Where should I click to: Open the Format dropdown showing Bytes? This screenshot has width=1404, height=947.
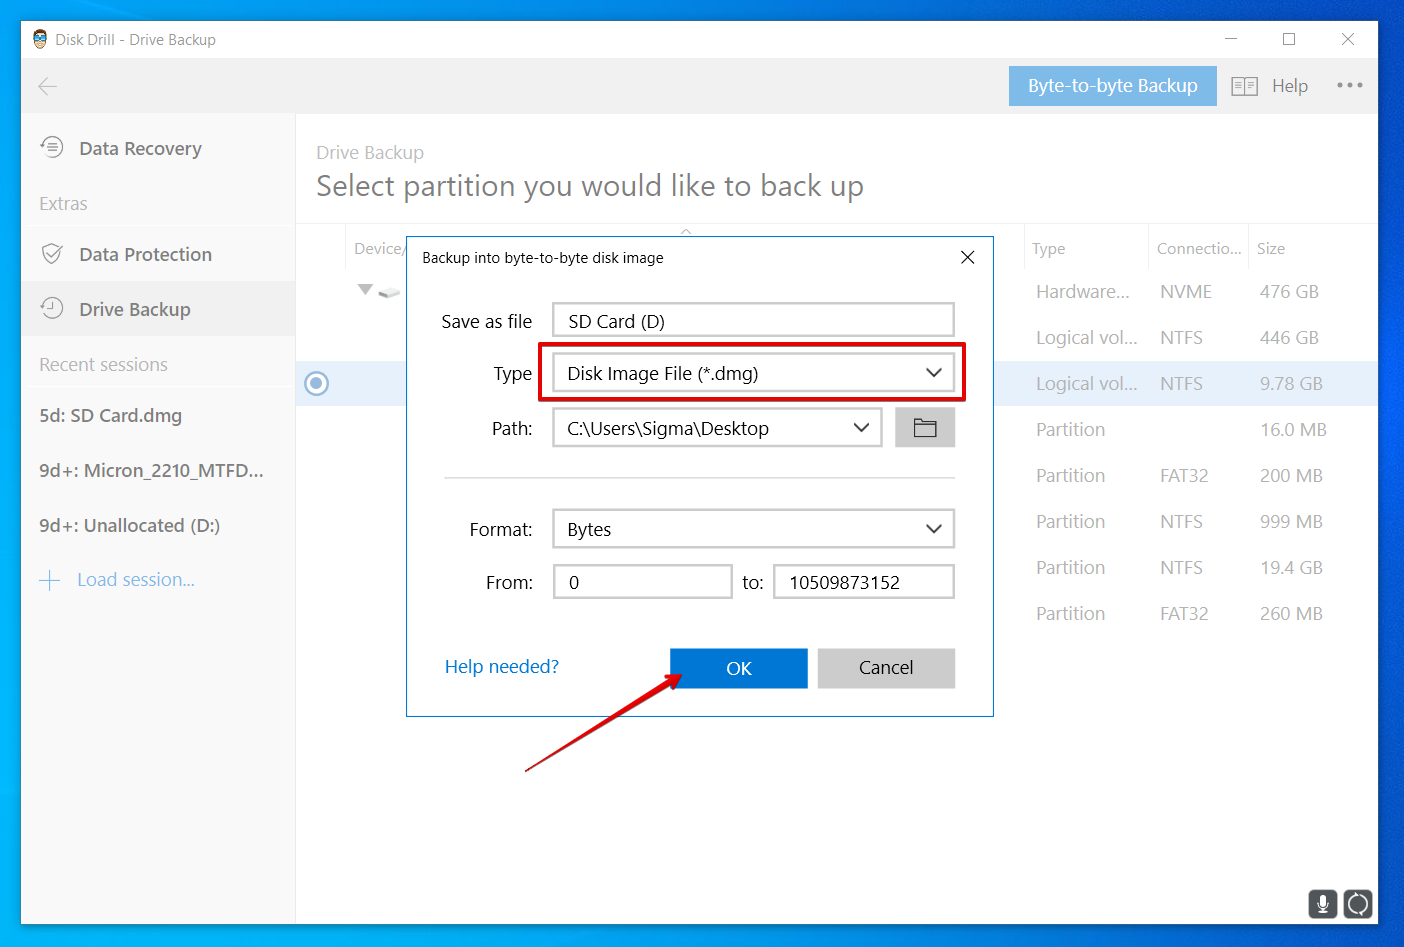pos(753,529)
